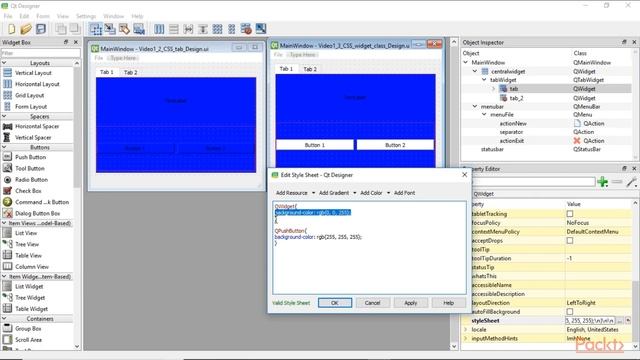Switch to Edit Signals/Slots mode icon
The width and height of the screenshot is (640, 360).
coord(110,29)
